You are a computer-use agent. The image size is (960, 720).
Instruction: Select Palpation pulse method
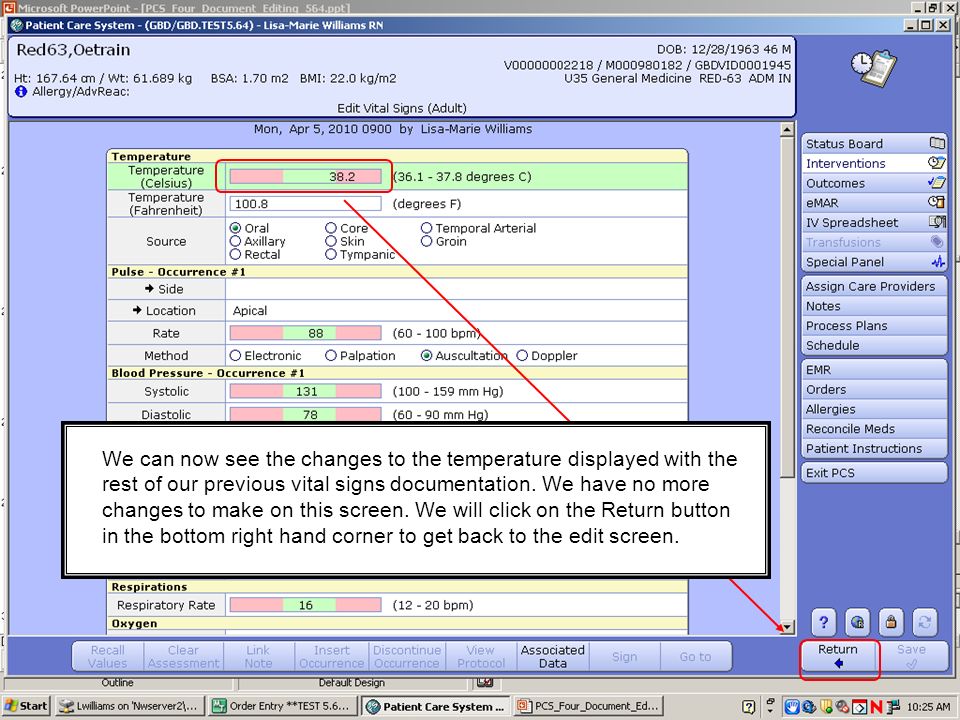(x=331, y=355)
